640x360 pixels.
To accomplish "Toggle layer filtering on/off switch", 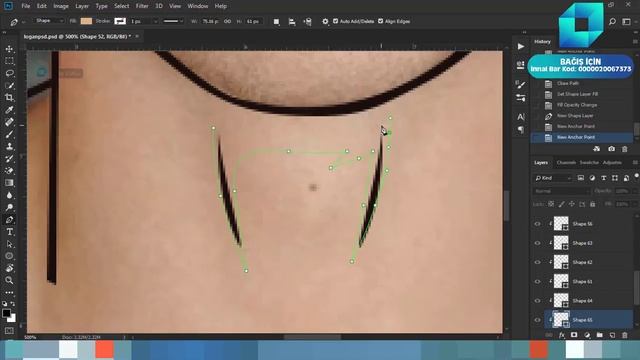I will point(636,177).
